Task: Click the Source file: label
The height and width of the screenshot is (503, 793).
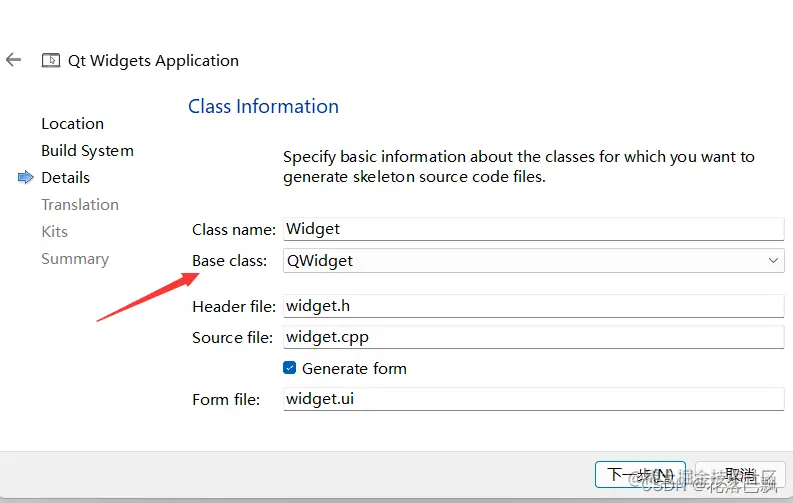Action: (233, 337)
